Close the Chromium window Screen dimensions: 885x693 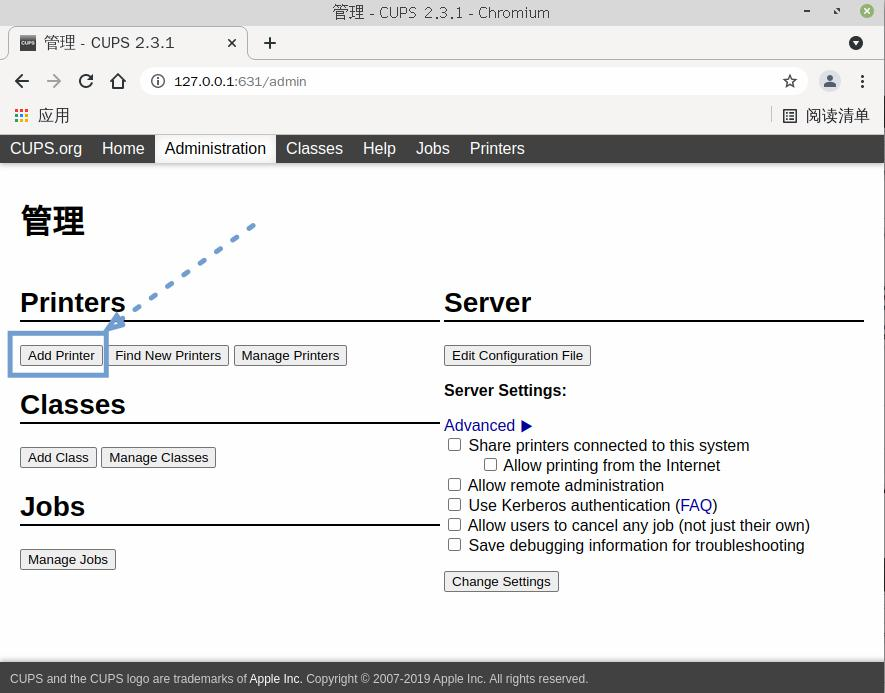coord(867,11)
